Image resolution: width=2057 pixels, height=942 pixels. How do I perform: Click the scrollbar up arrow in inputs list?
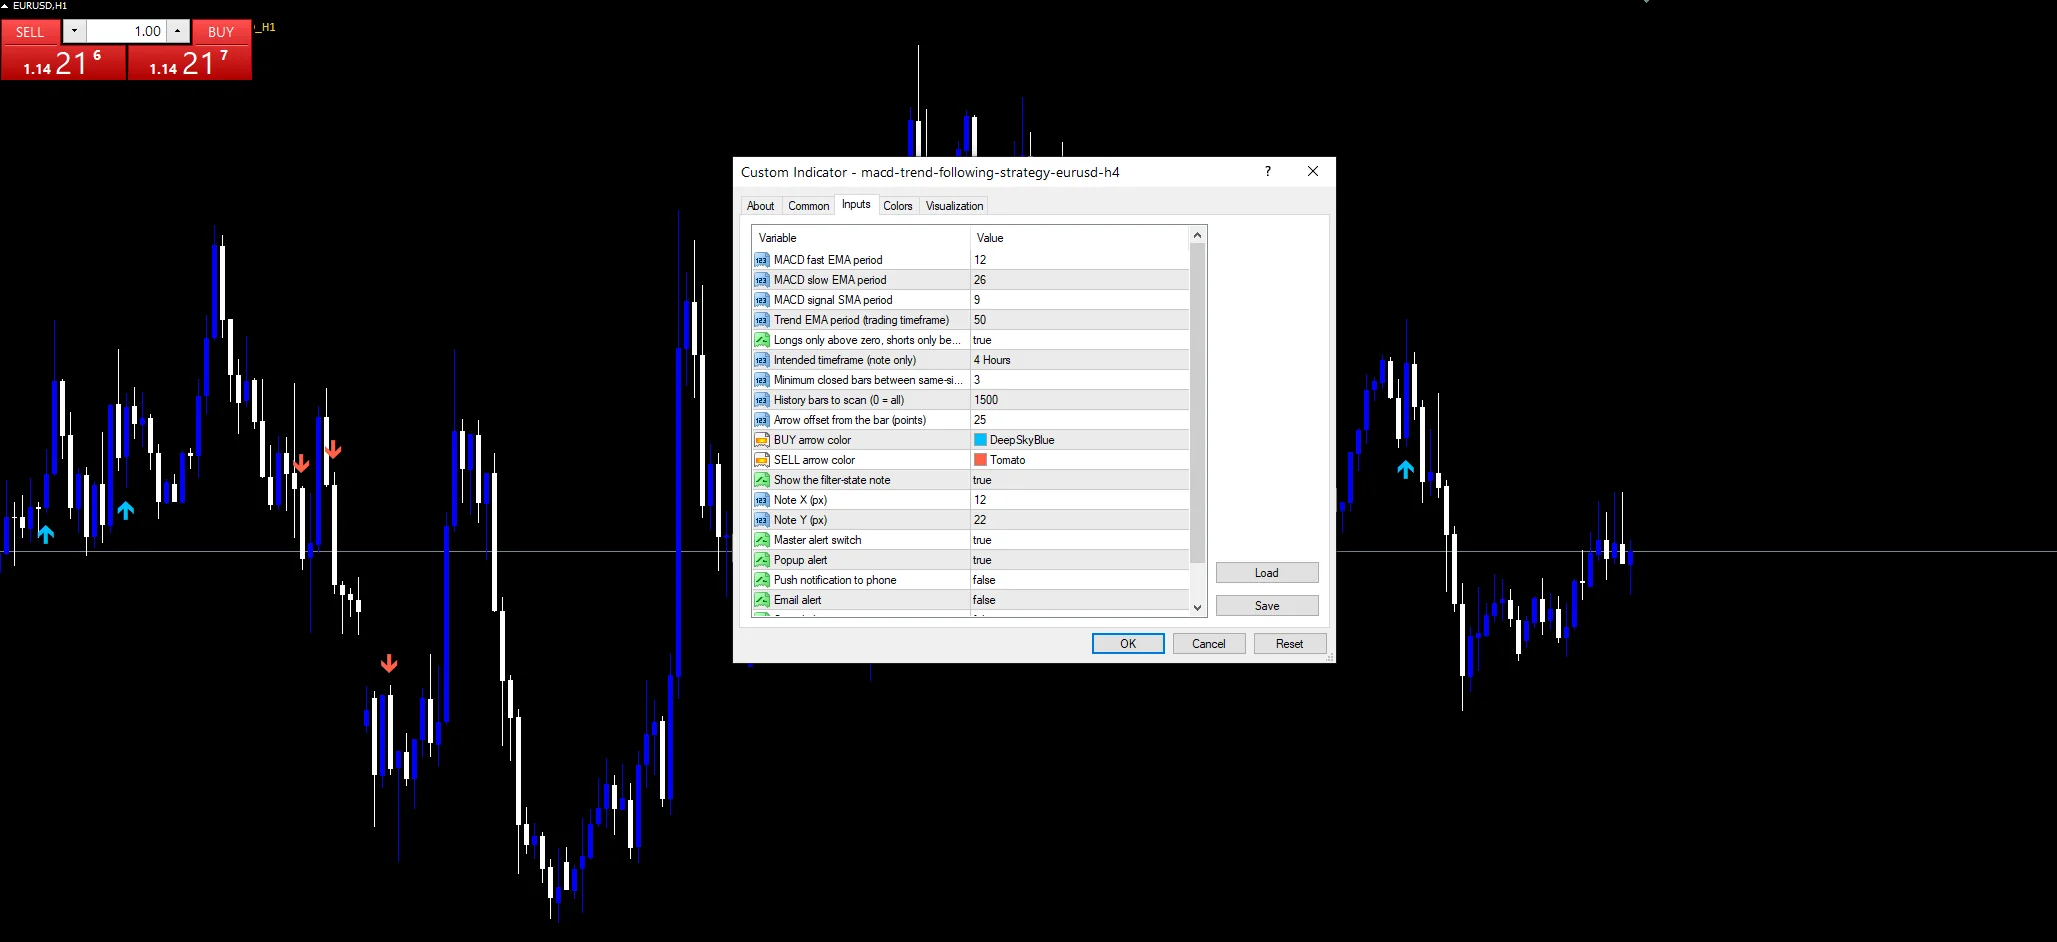click(1198, 236)
